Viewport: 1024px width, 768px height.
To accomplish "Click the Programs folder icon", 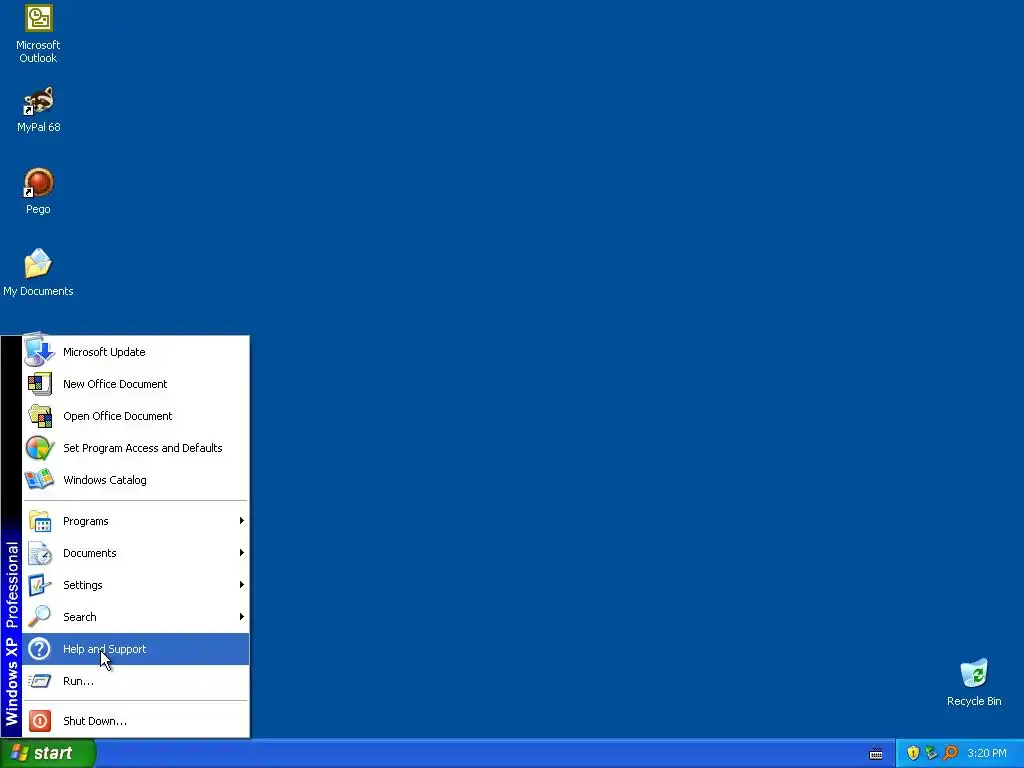I will [39, 520].
